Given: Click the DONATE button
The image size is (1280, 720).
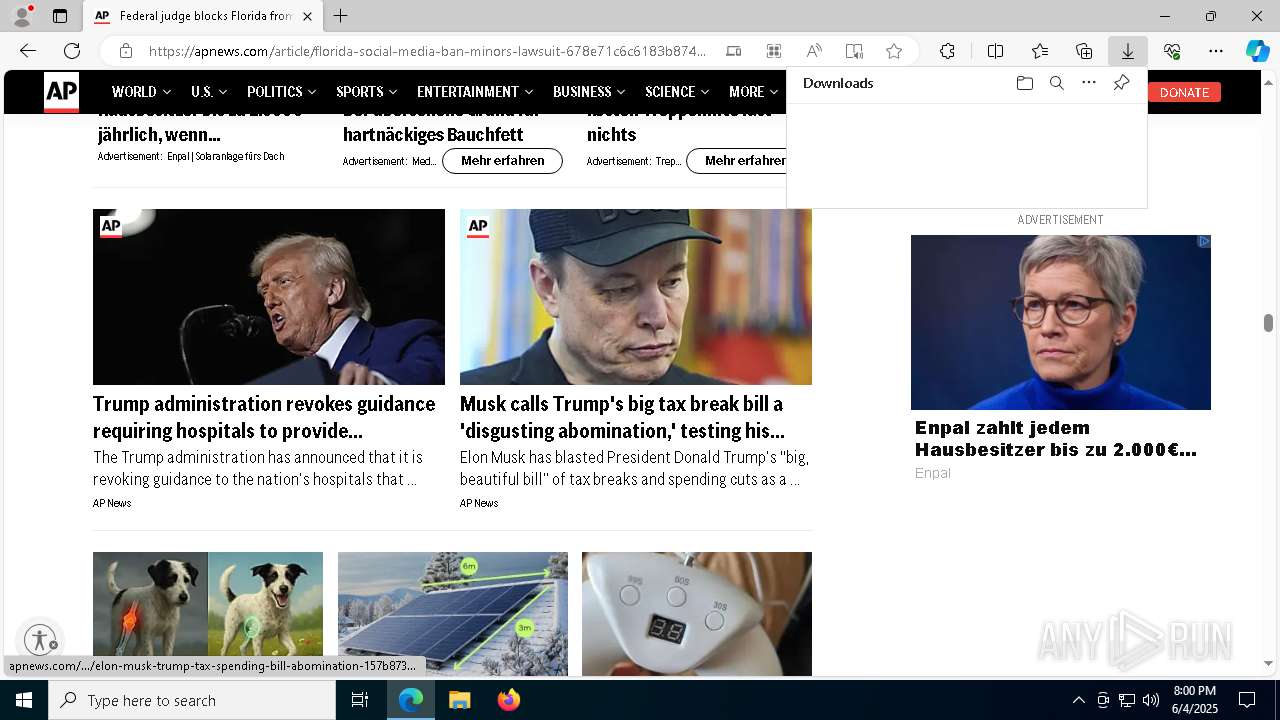Looking at the screenshot, I should 1184,92.
